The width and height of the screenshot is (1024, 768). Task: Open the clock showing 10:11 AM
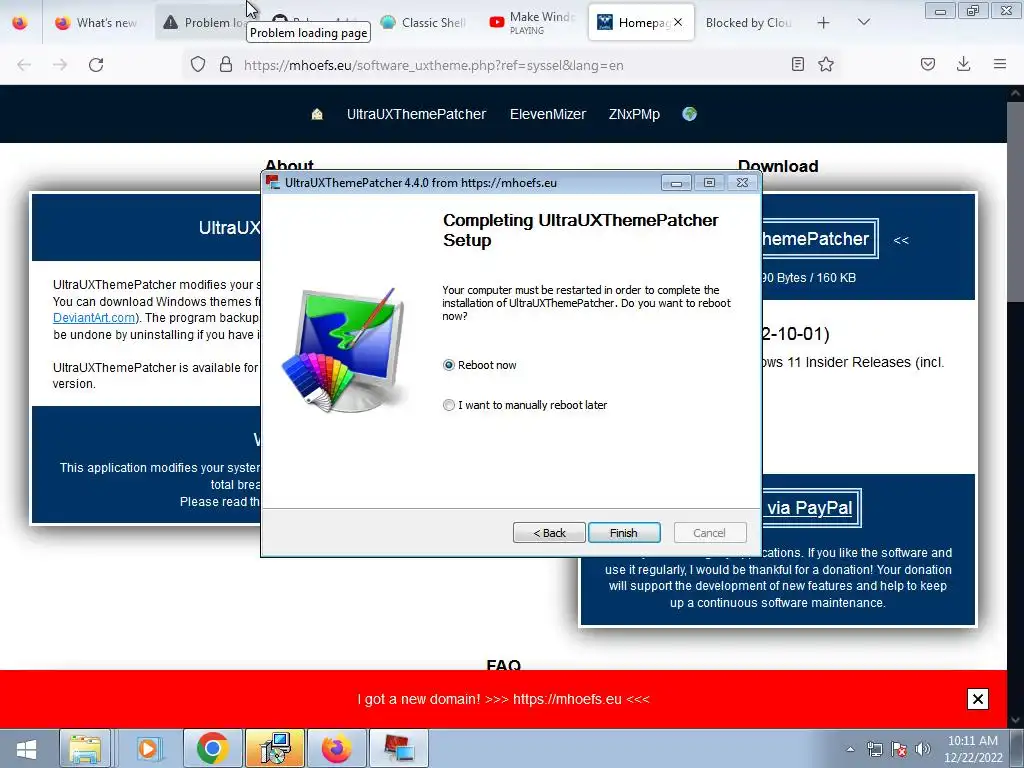(972, 749)
